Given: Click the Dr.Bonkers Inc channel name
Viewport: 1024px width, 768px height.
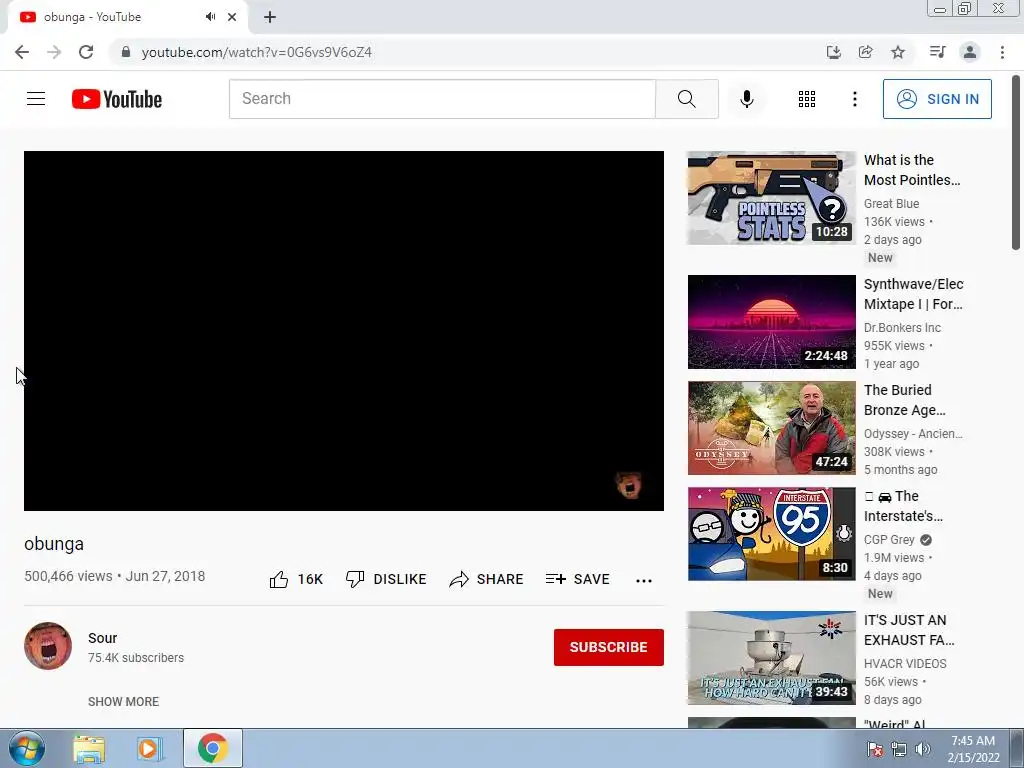Looking at the screenshot, I should point(903,328).
